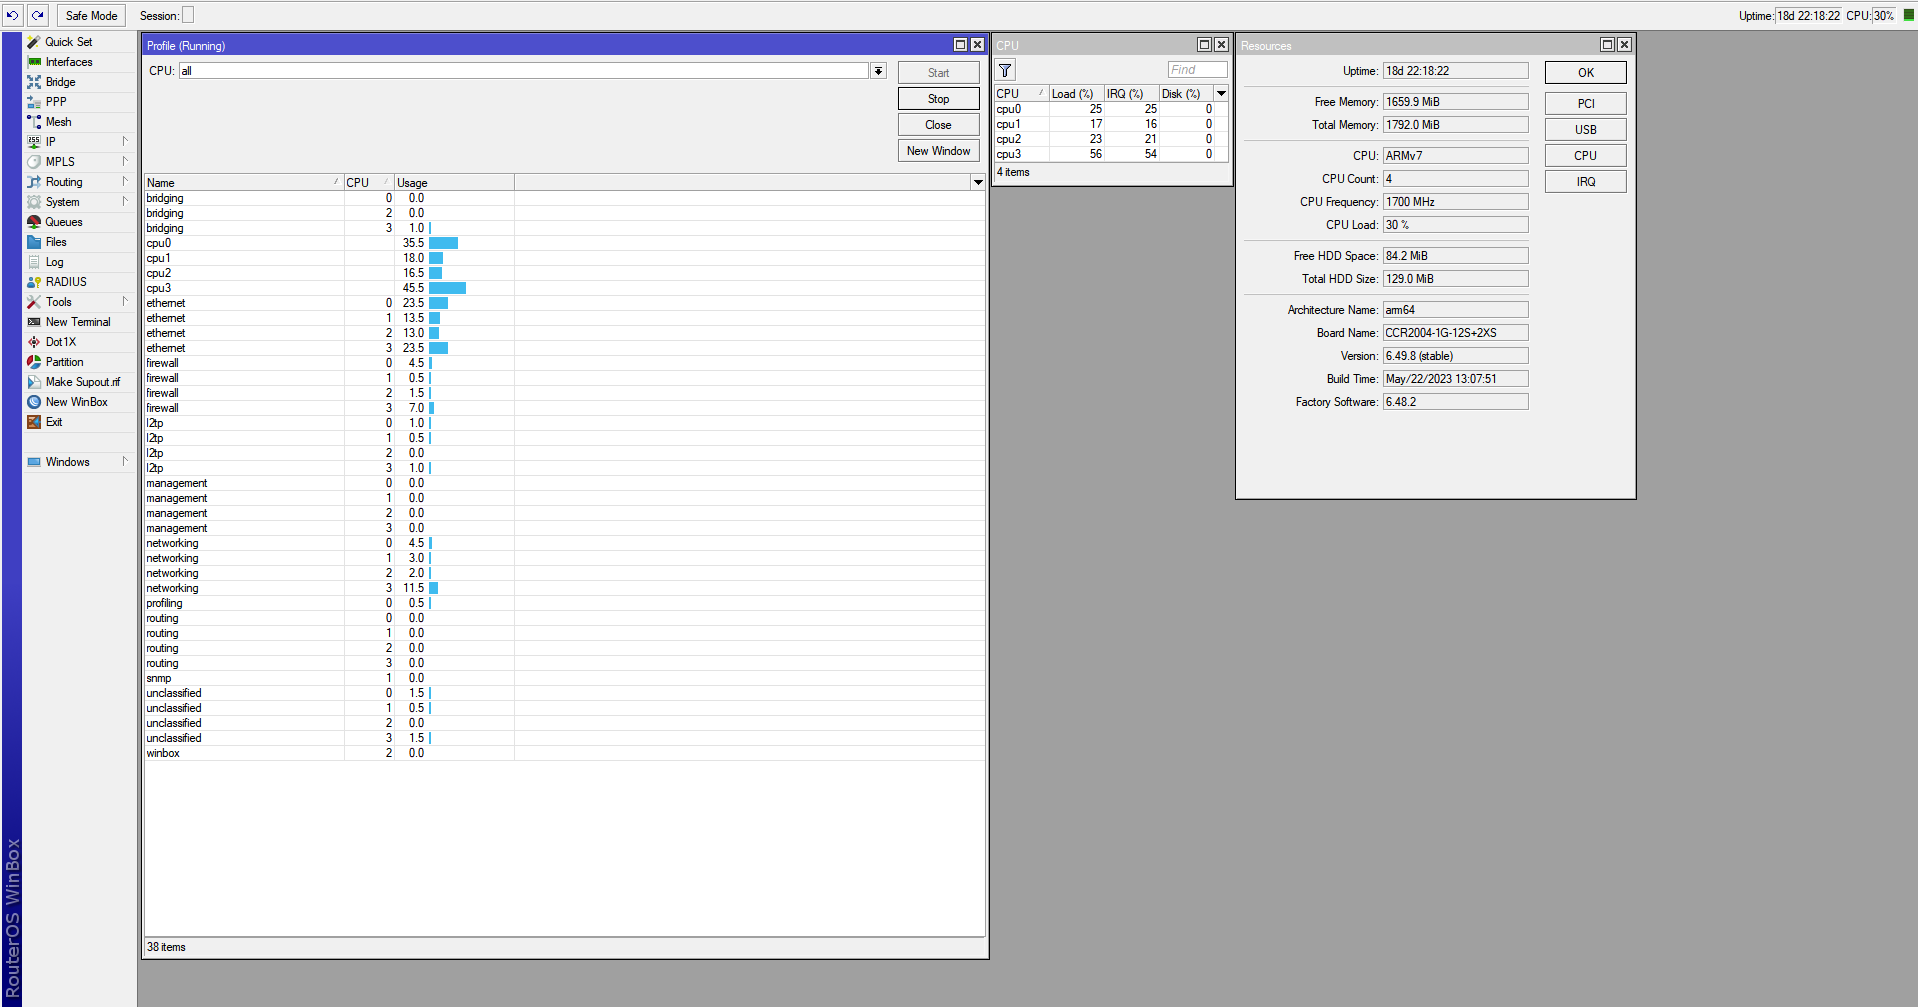Select the profiling row in Profile
The image size is (1918, 1007).
tap(564, 603)
